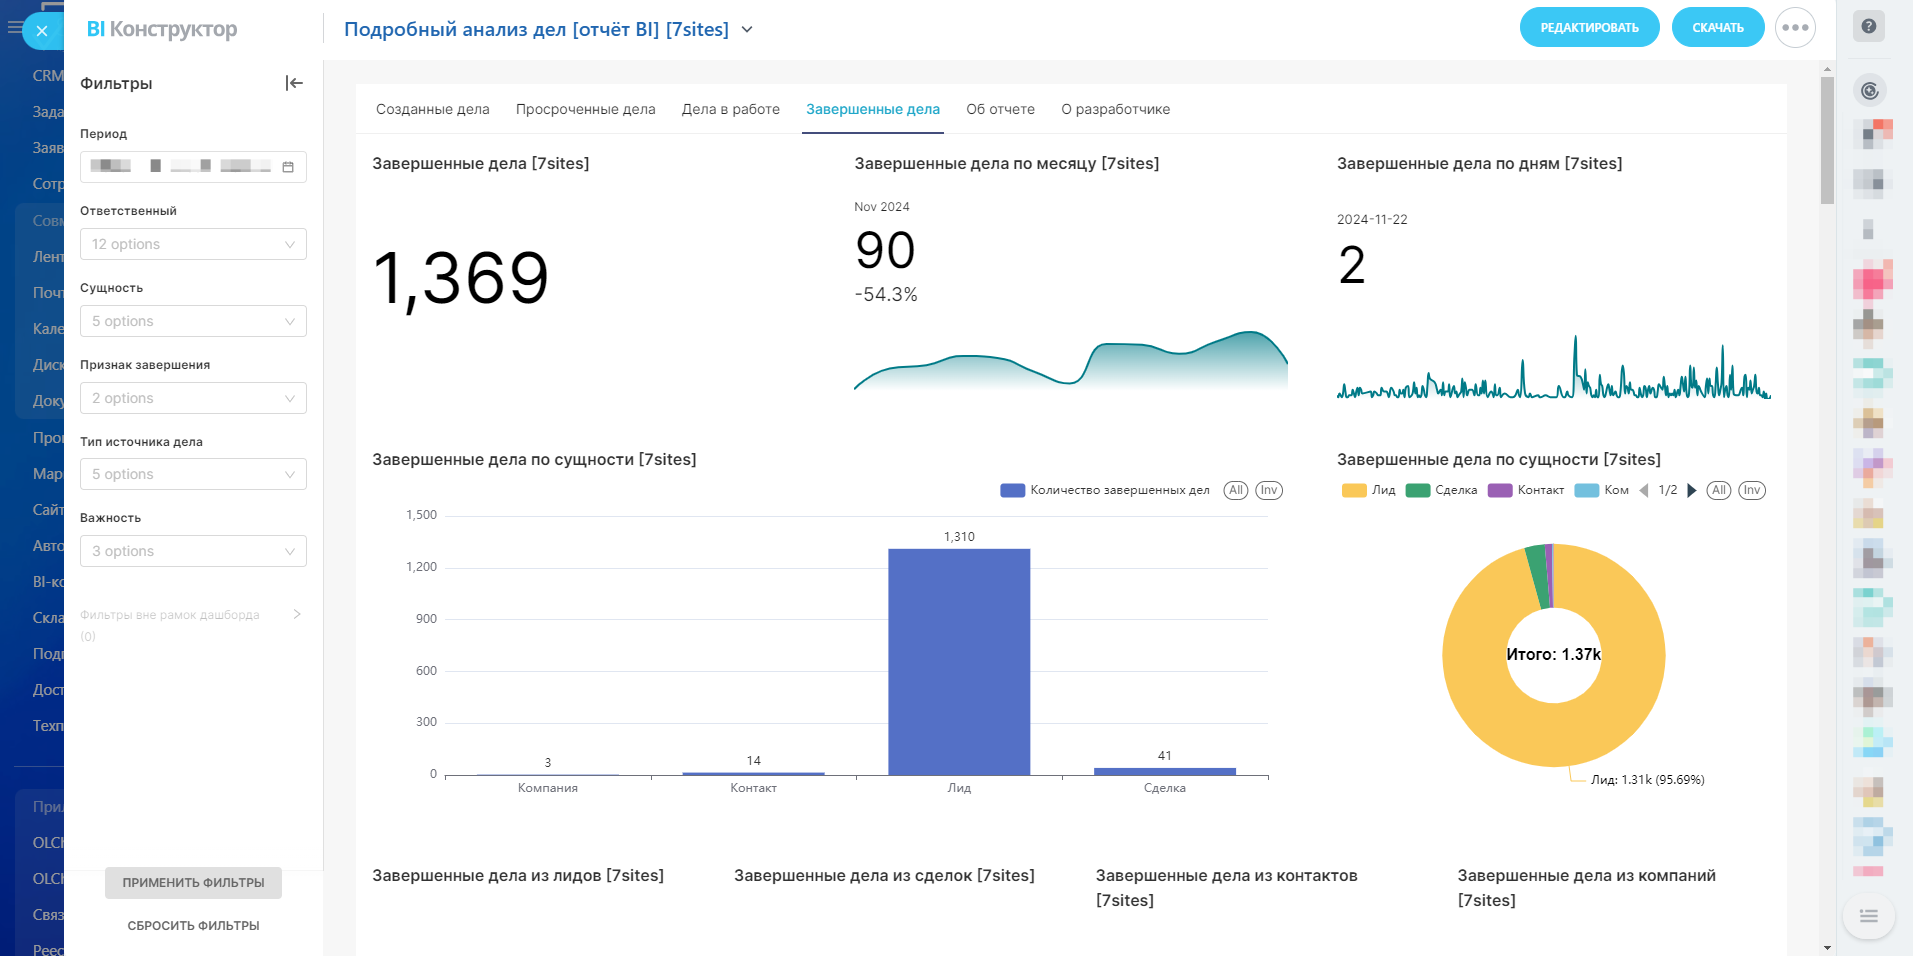Toggle Сделка series in donut legend
The width and height of the screenshot is (1913, 956).
pyautogui.click(x=1441, y=490)
